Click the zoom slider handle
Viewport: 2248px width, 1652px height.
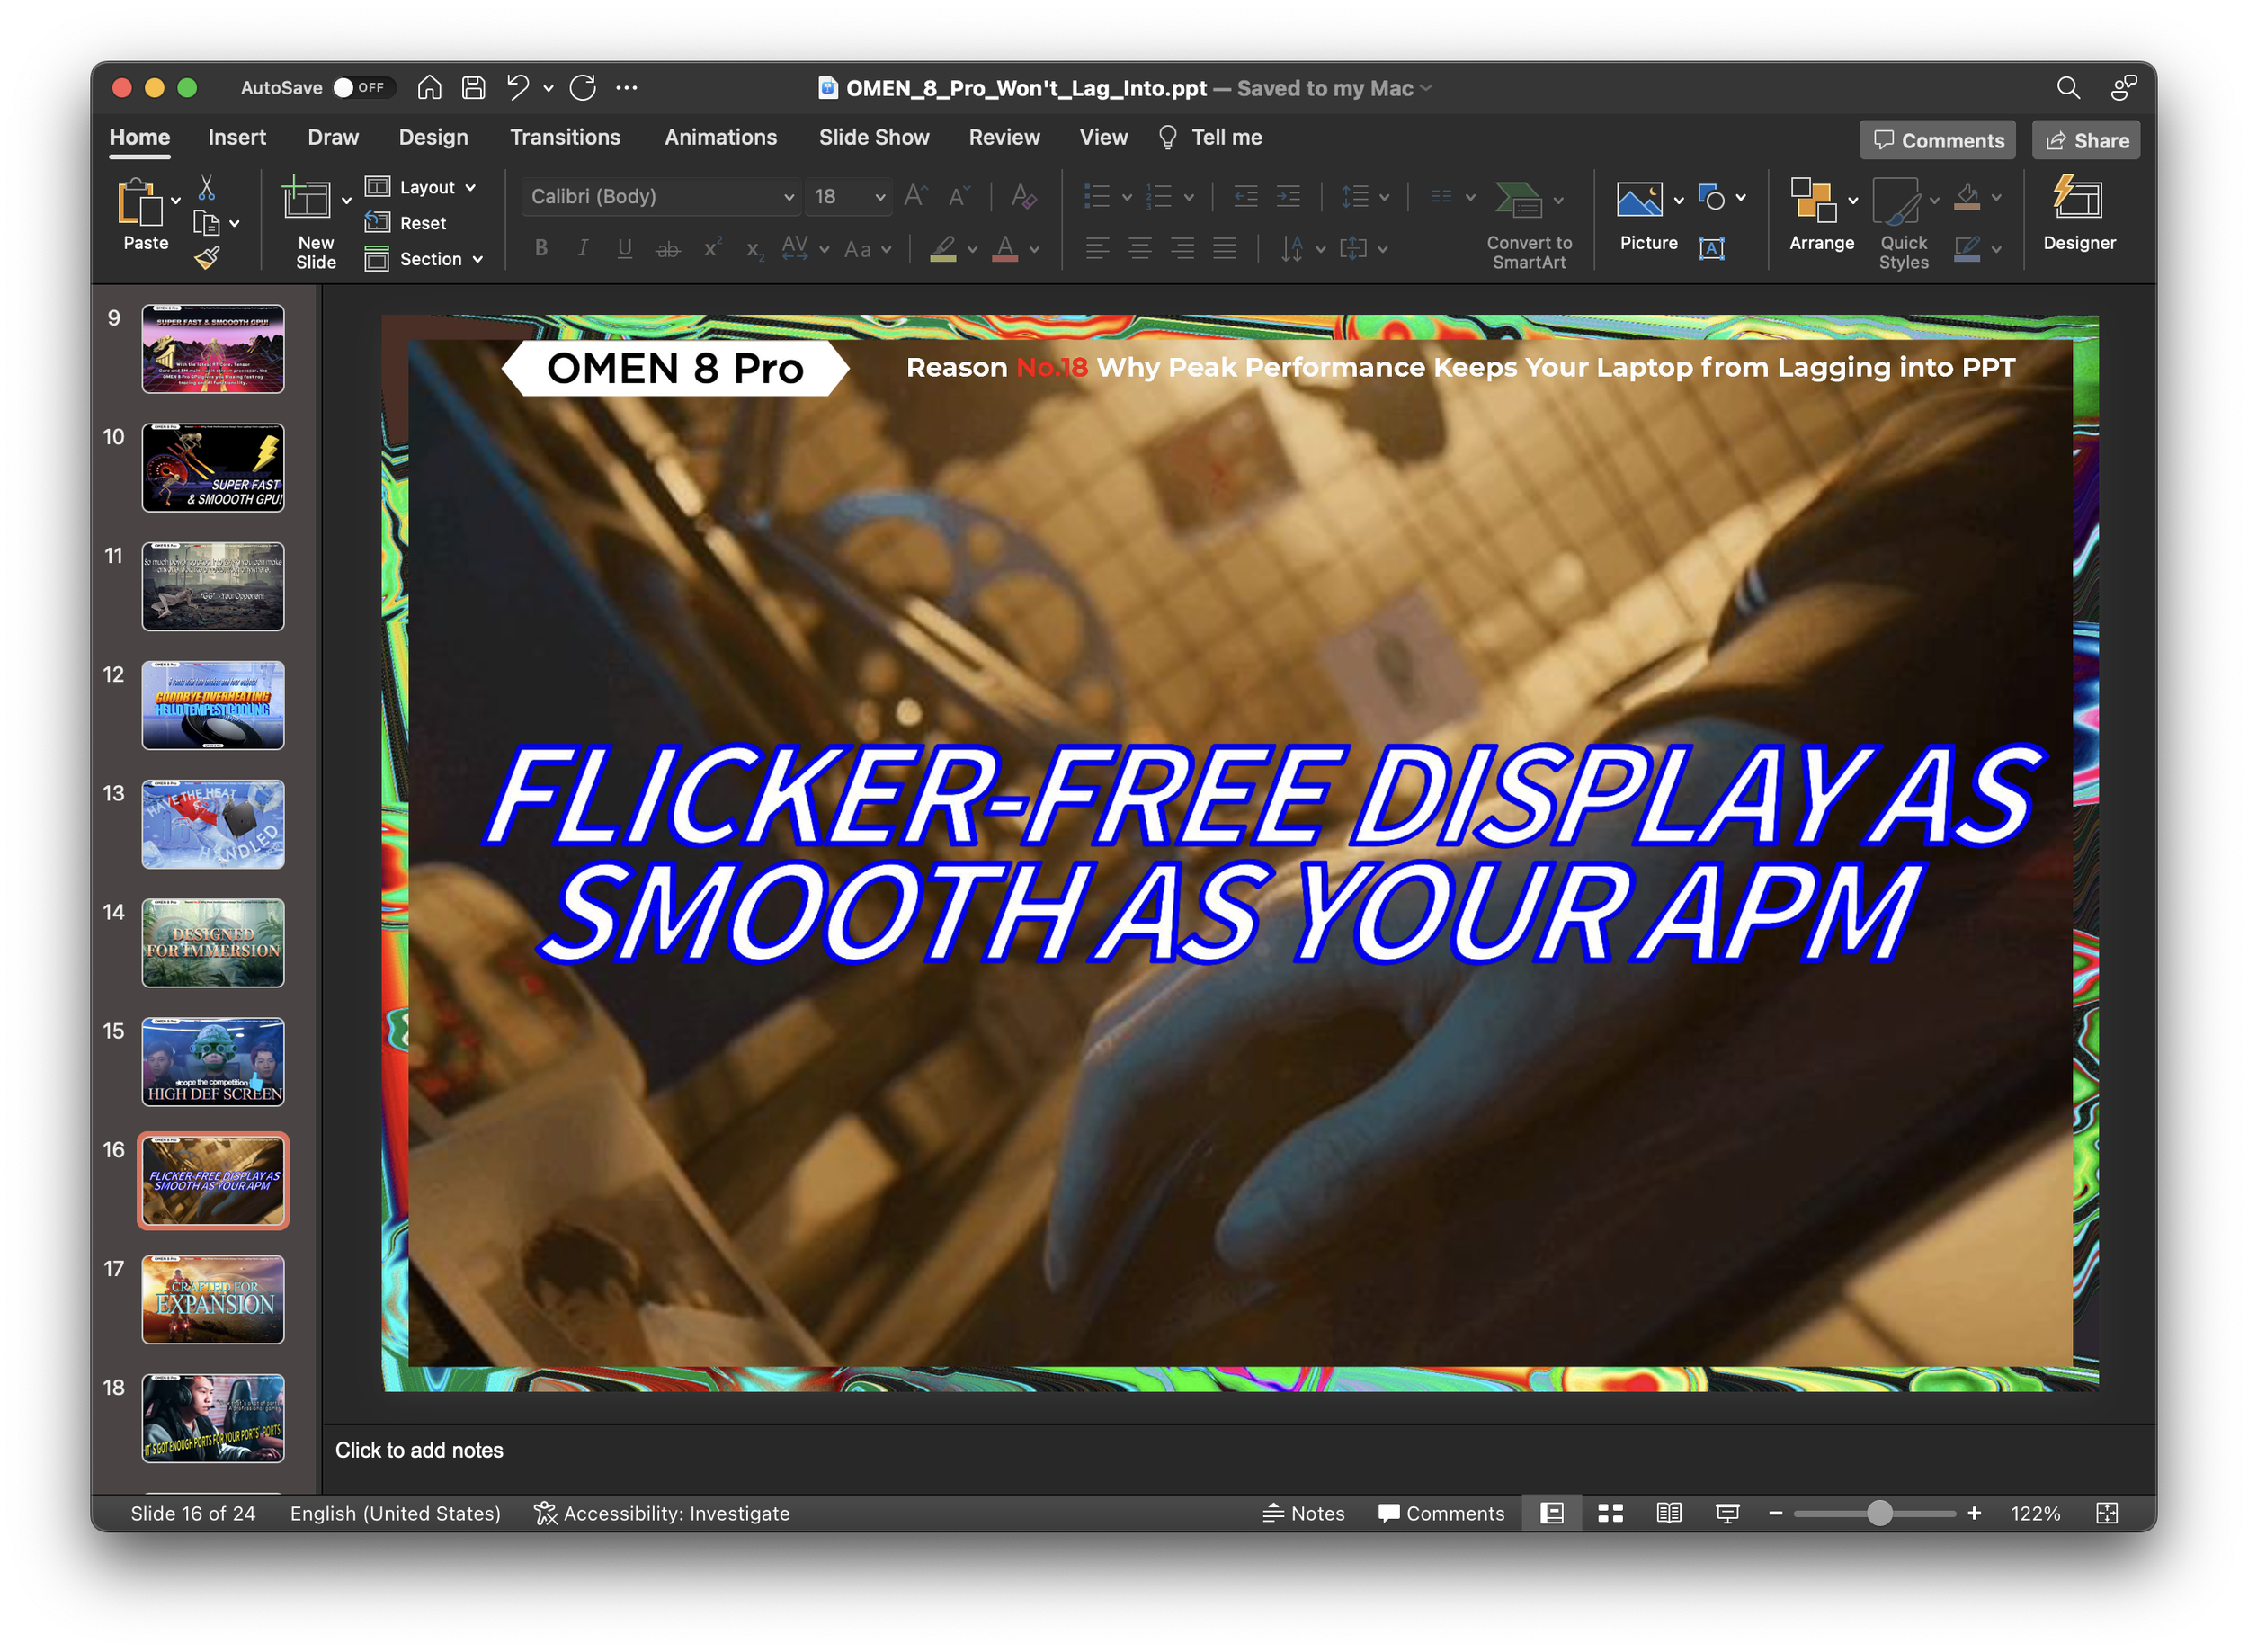(x=1879, y=1513)
